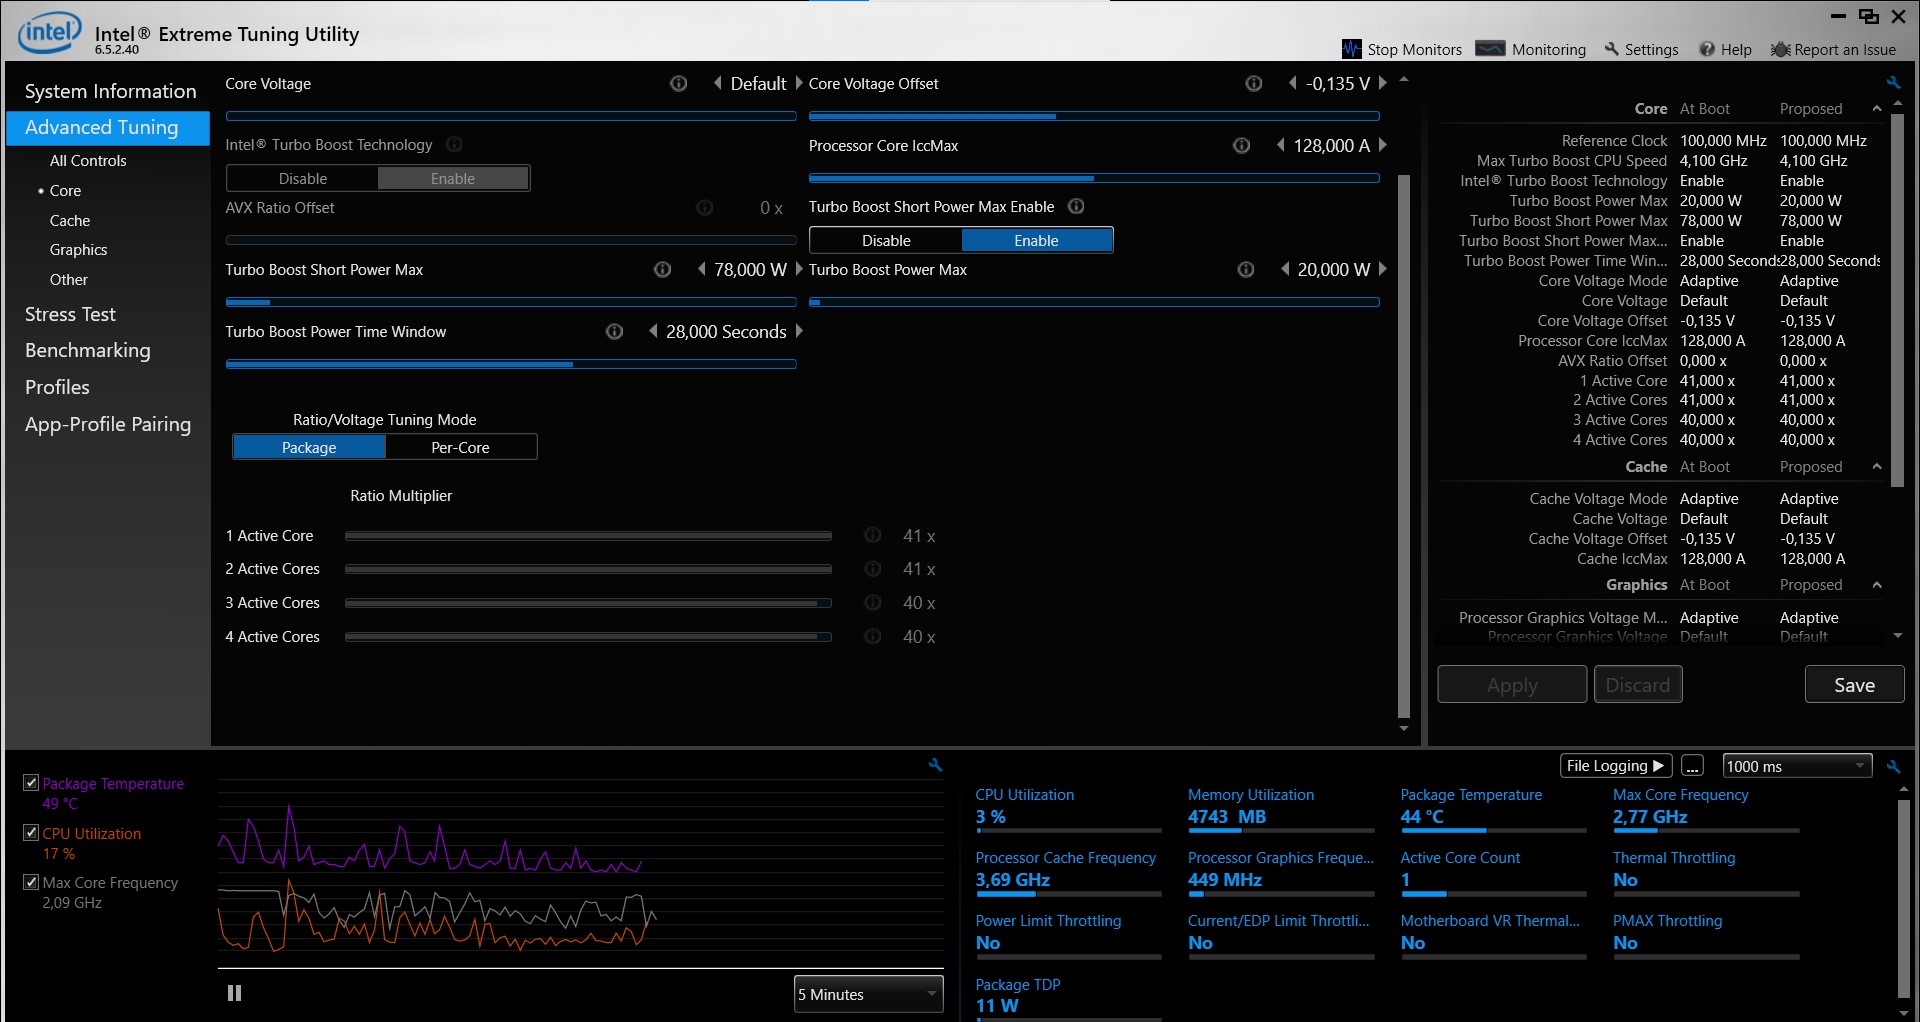Show info for Intel Turbo Boost Technology
The image size is (1920, 1022).
pyautogui.click(x=454, y=145)
